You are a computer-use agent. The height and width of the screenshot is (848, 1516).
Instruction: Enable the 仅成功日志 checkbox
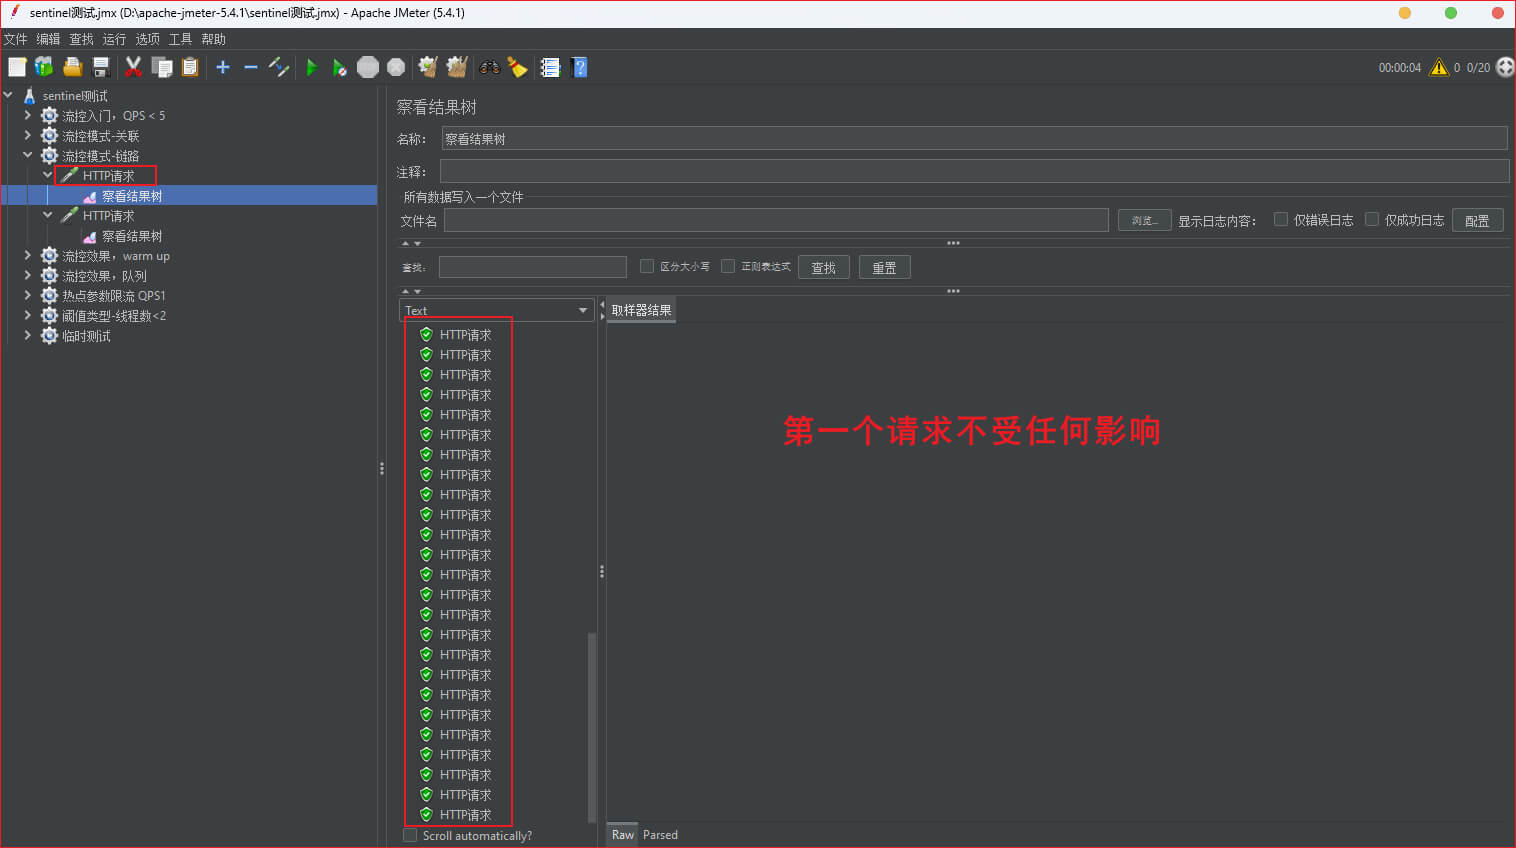(x=1372, y=219)
